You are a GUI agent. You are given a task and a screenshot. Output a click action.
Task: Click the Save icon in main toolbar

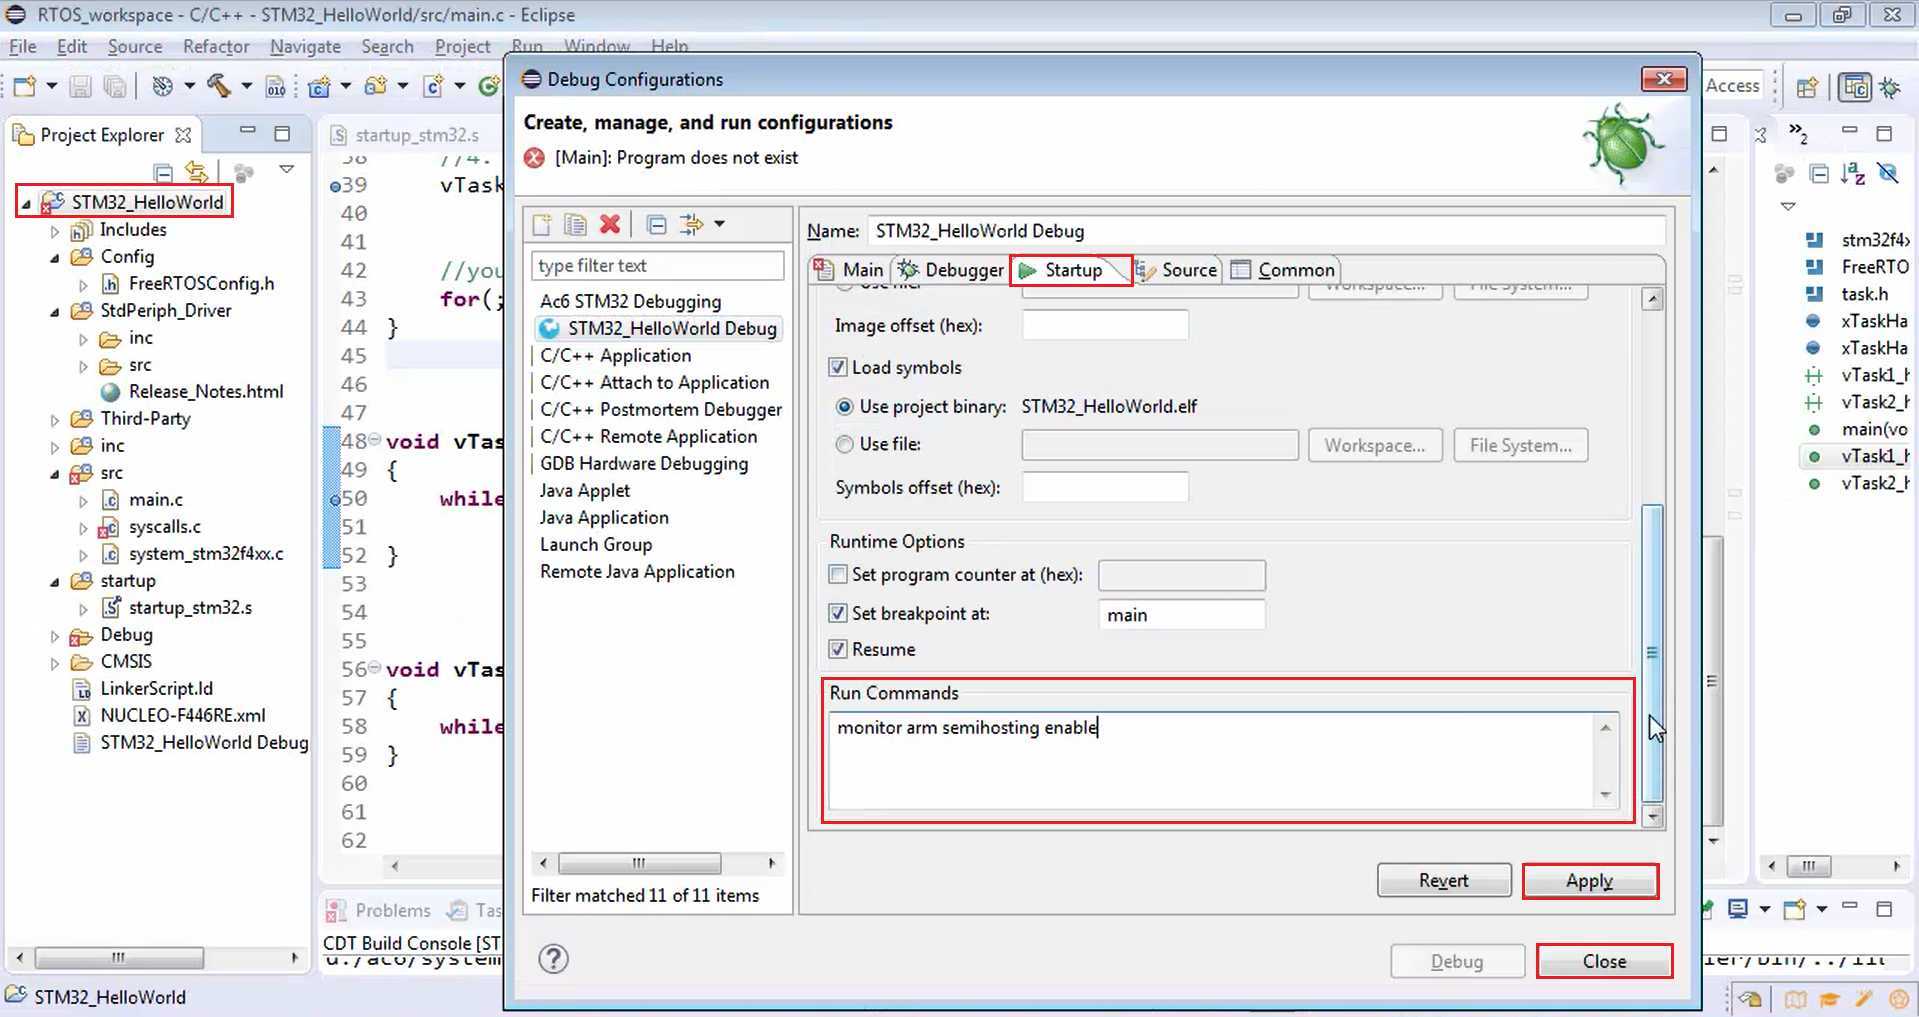80,87
